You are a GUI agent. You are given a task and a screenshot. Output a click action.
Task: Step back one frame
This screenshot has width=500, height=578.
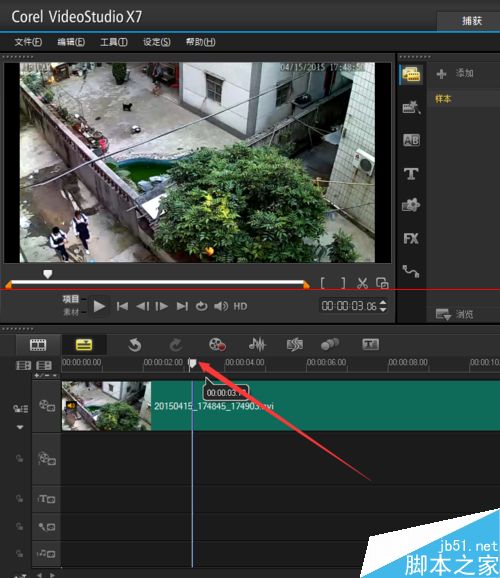(143, 306)
